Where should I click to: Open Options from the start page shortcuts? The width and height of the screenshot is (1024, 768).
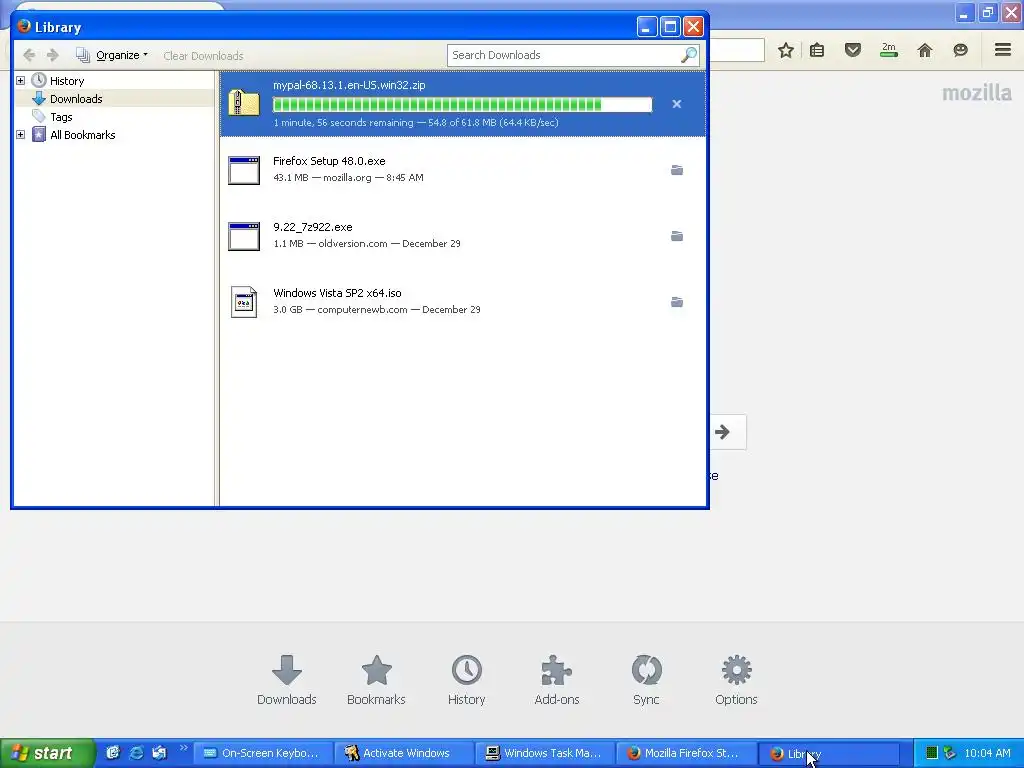736,680
